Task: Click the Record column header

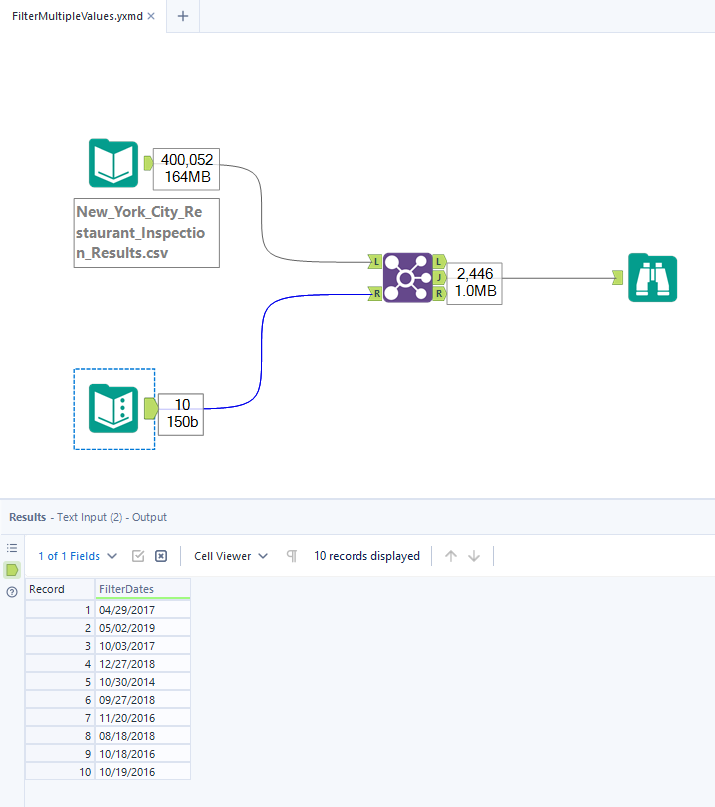Action: pyautogui.click(x=60, y=589)
